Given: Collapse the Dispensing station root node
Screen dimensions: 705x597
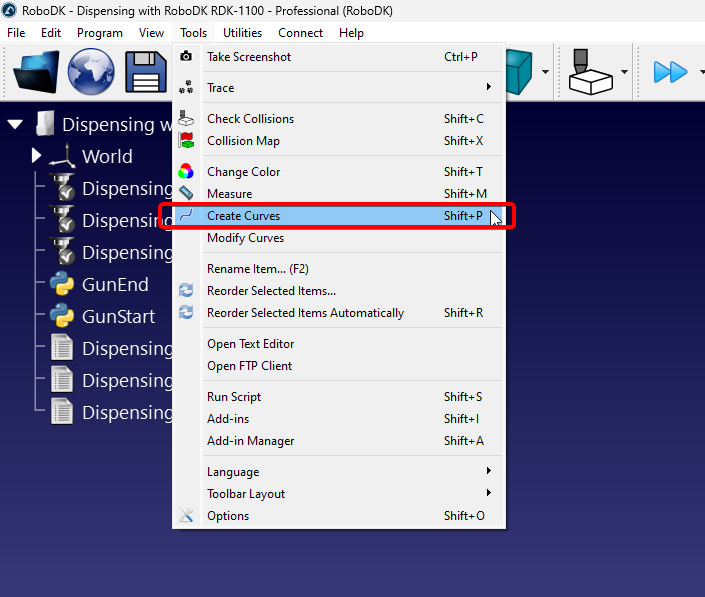Looking at the screenshot, I should coord(15,125).
